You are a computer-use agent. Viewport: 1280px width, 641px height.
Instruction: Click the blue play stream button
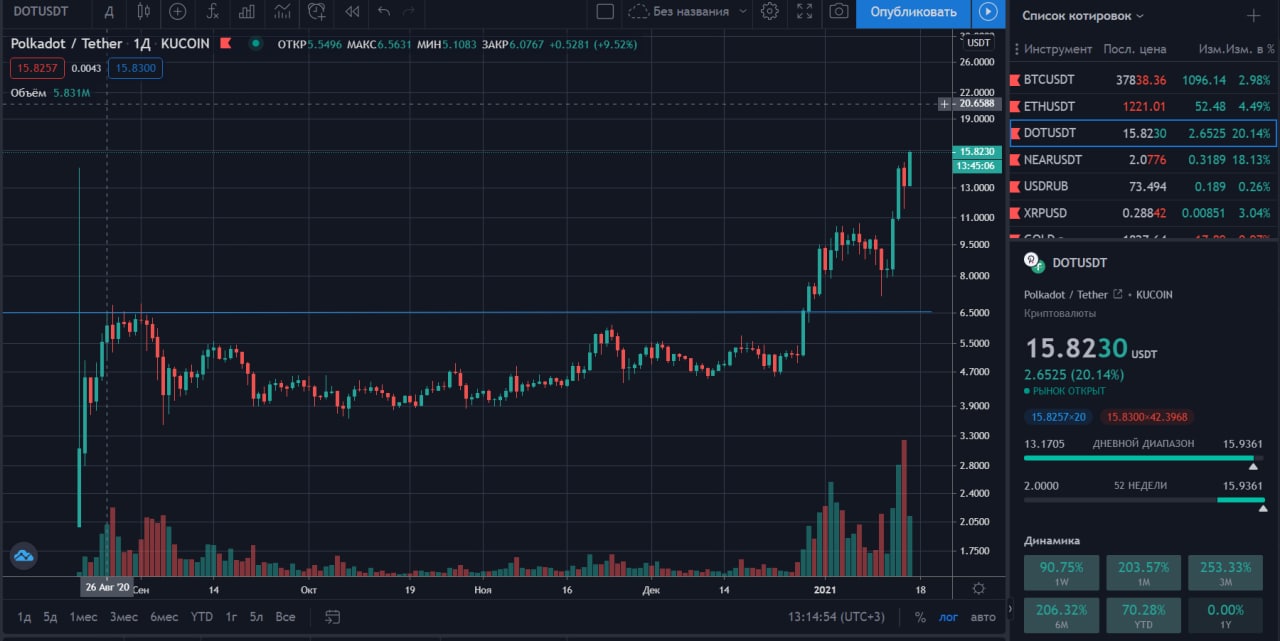(988, 12)
